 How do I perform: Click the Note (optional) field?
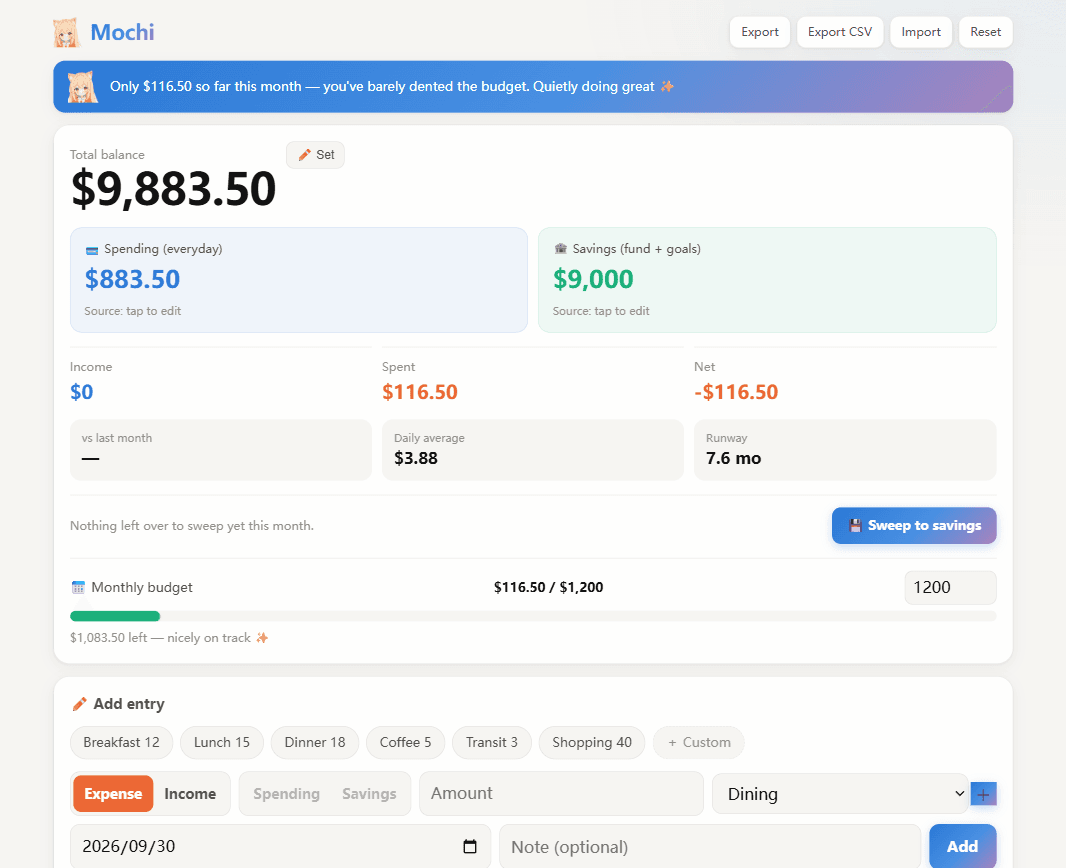click(710, 847)
